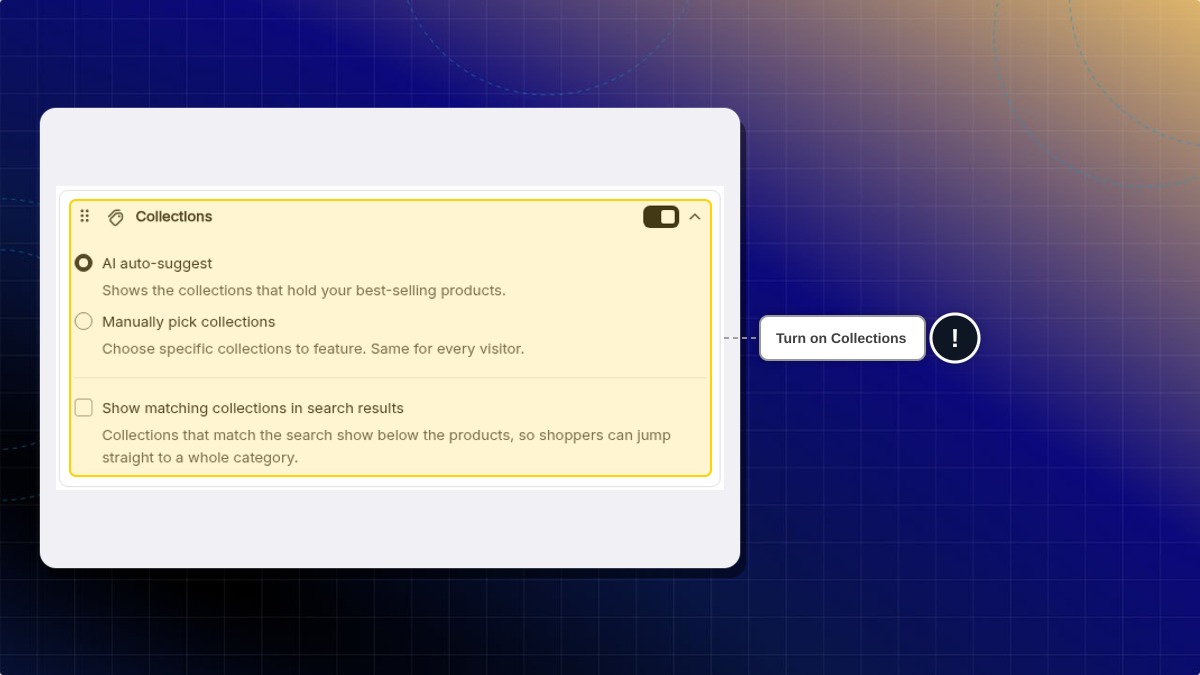
Task: Click 'Choose specific collections to feature' description
Action: (x=313, y=348)
